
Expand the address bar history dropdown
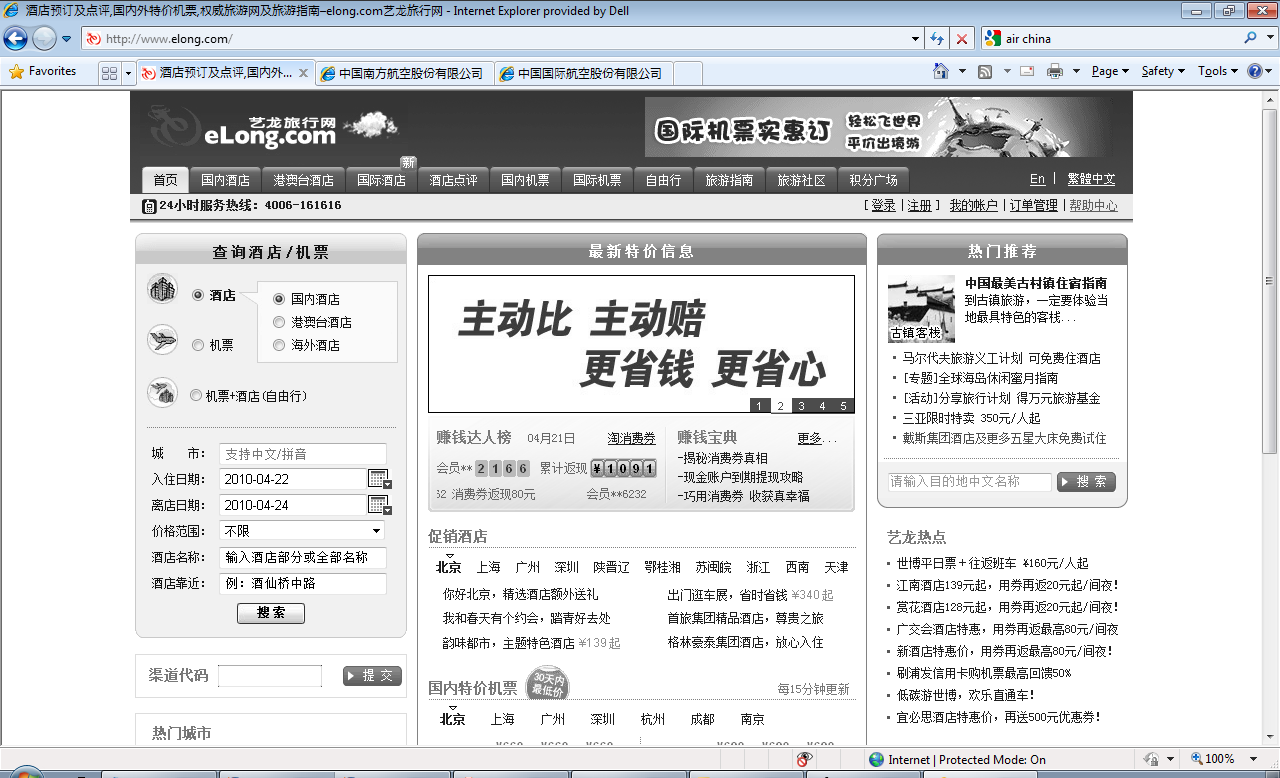(x=916, y=39)
